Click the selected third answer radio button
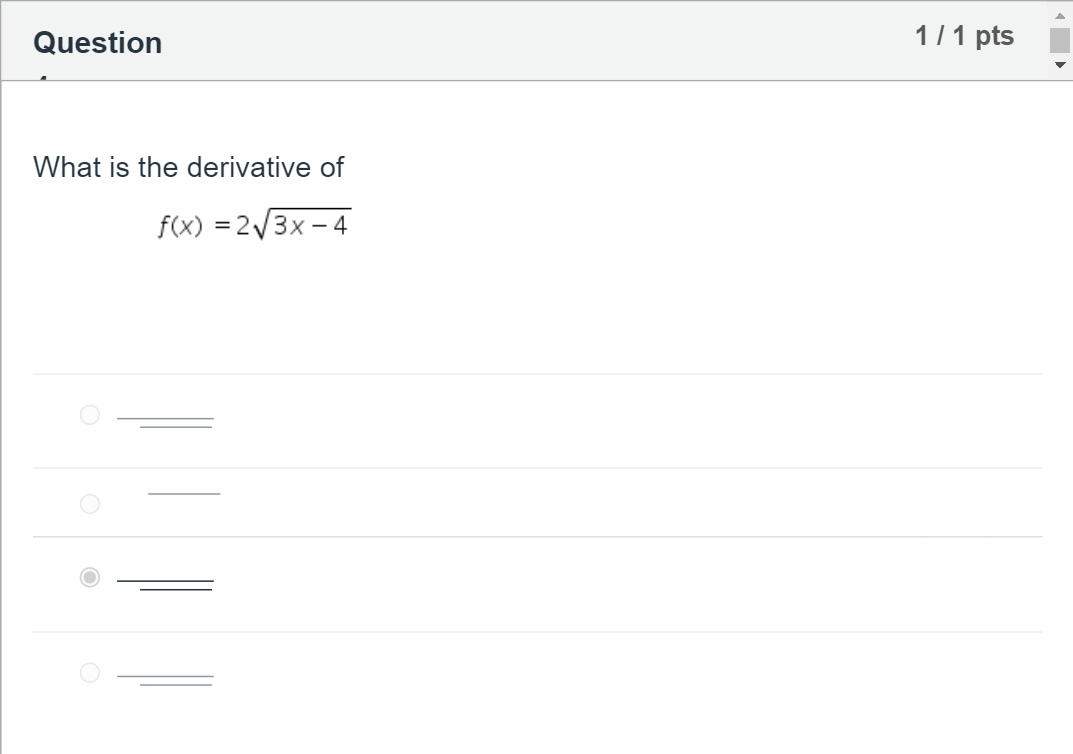This screenshot has height=754, width=1073. coord(90,577)
